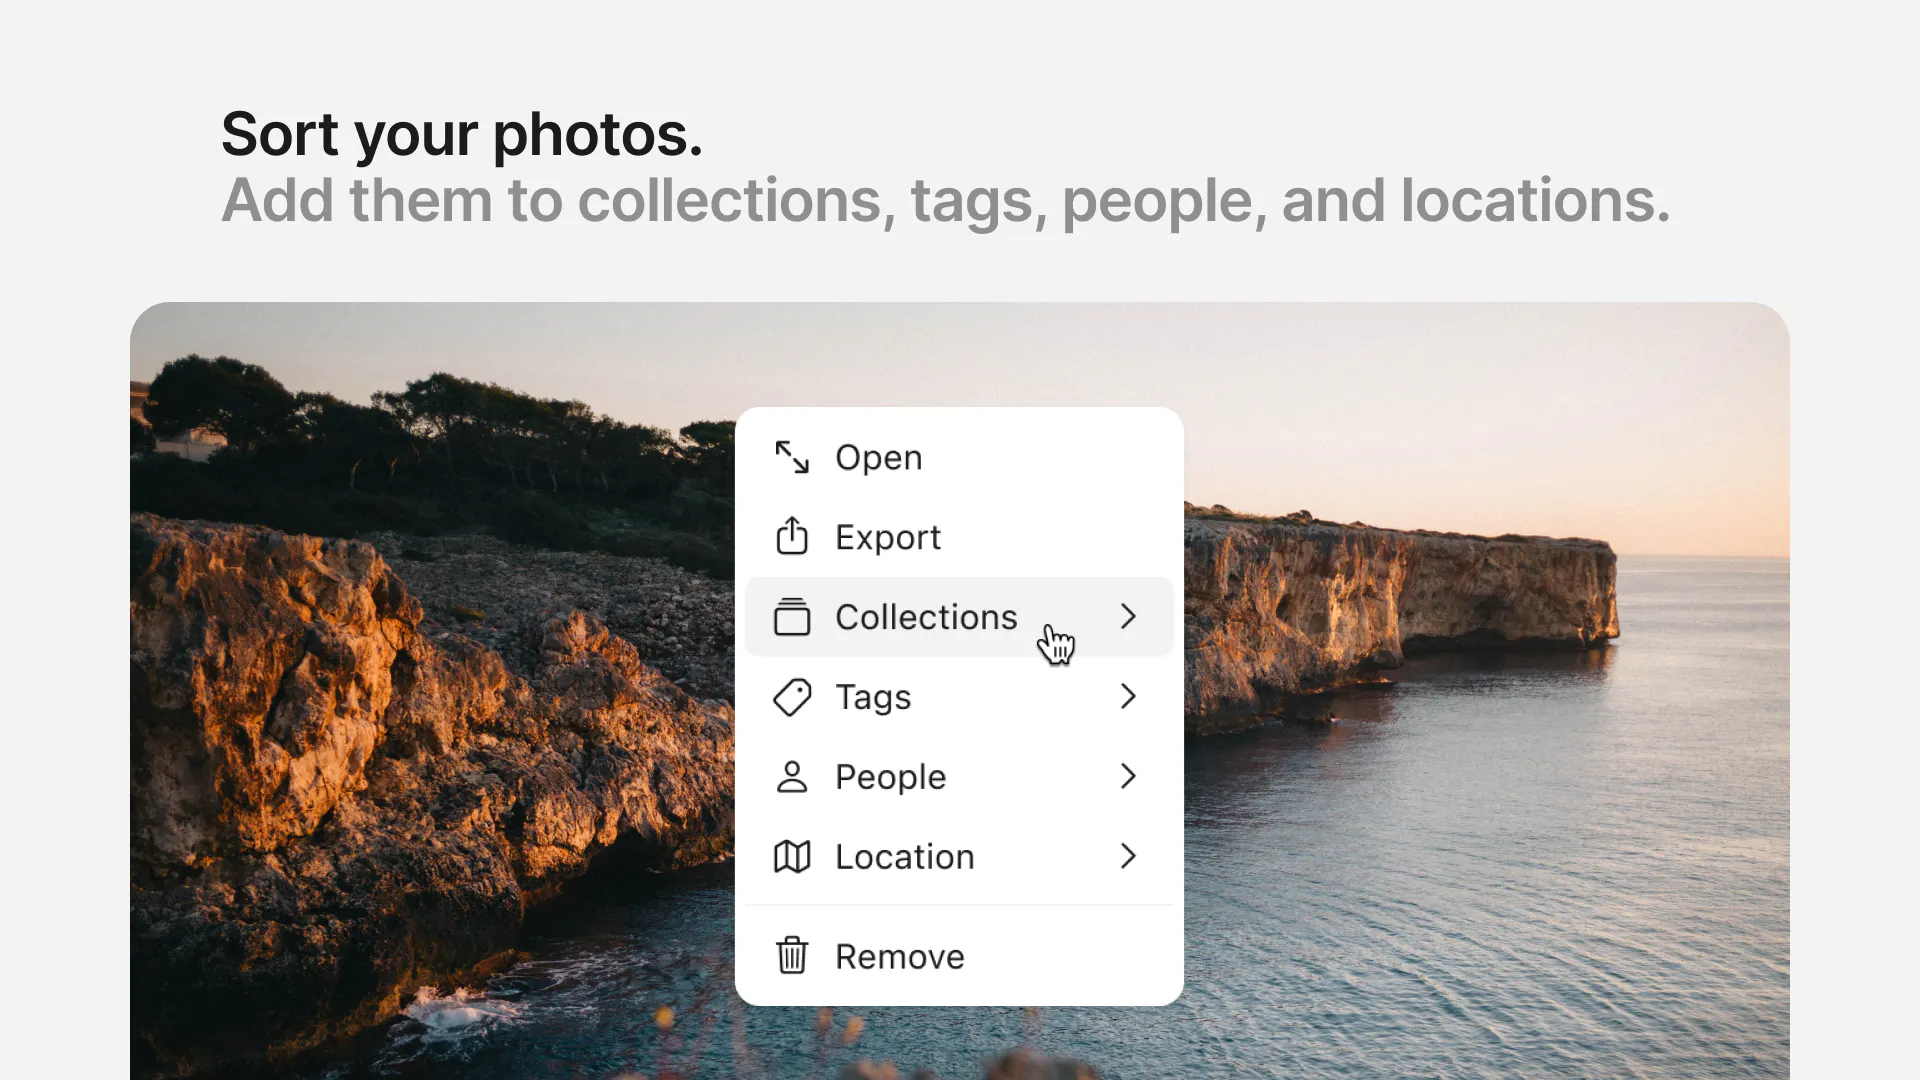Pick the Tags menu entry

(x=959, y=697)
